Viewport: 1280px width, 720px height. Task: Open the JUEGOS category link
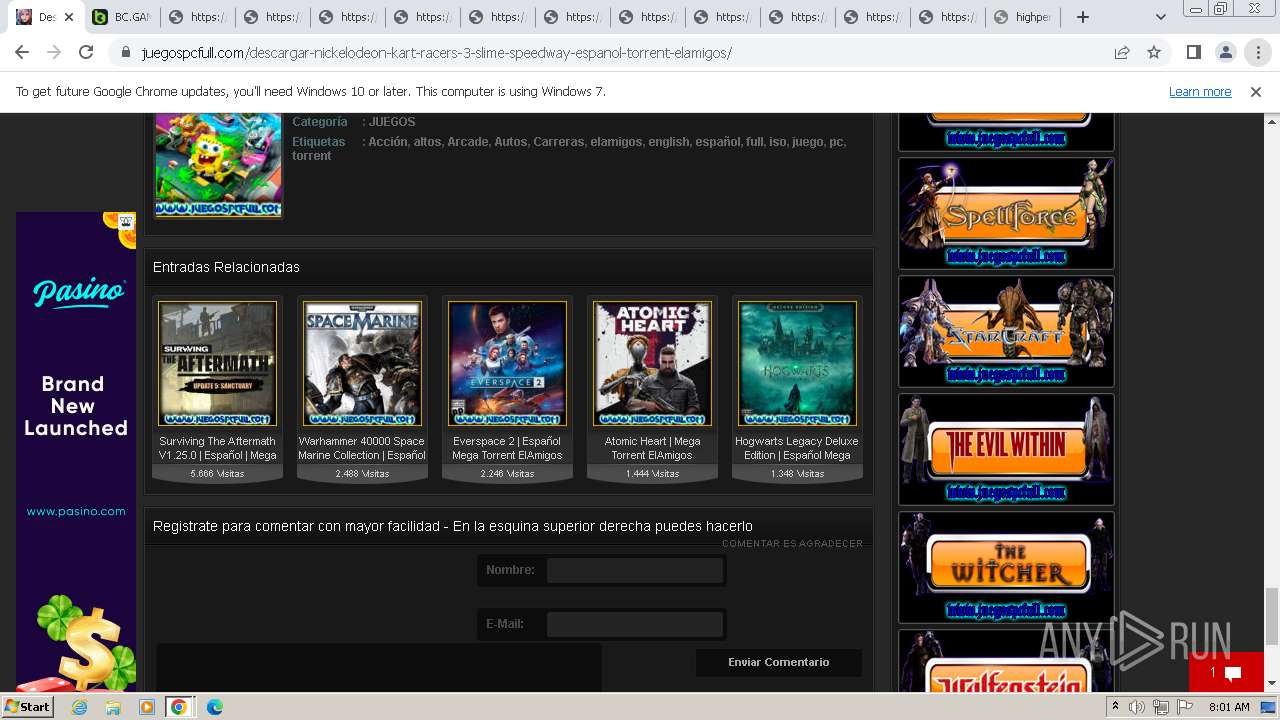pyautogui.click(x=392, y=122)
